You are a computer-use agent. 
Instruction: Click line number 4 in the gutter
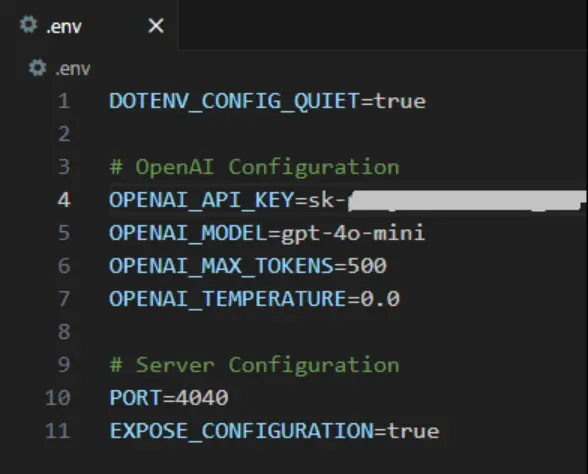tap(64, 200)
